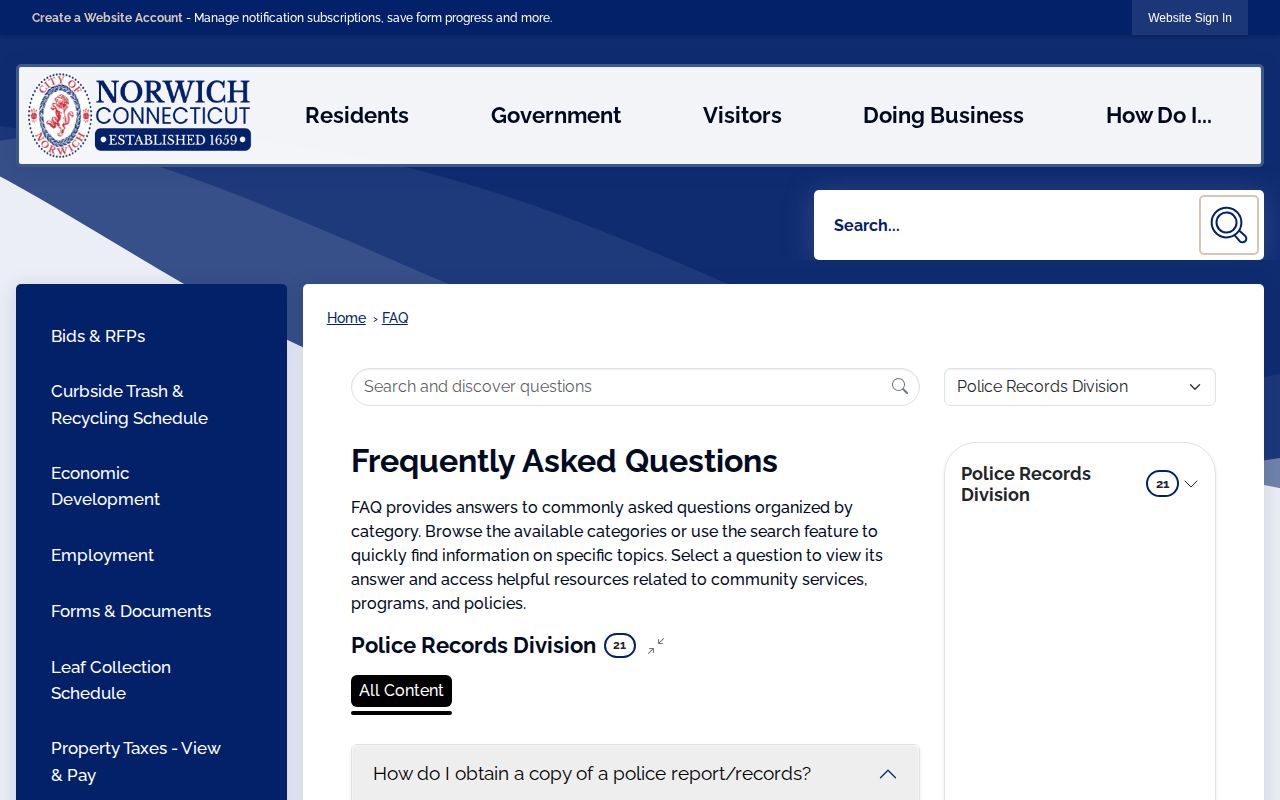Focus the site Search... input field

(1006, 225)
